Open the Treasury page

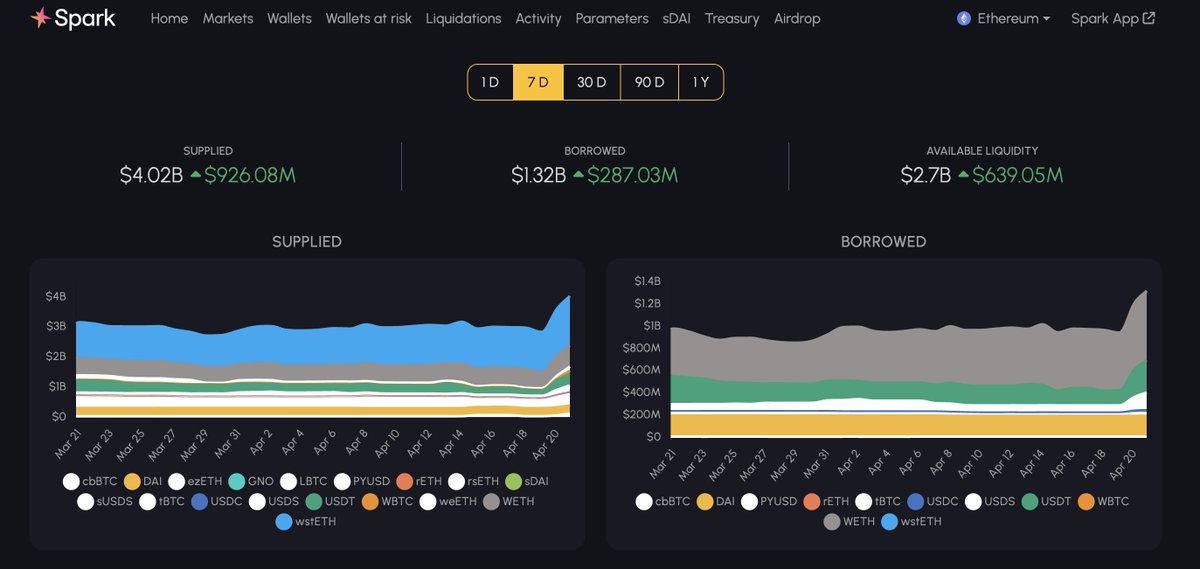pos(732,18)
